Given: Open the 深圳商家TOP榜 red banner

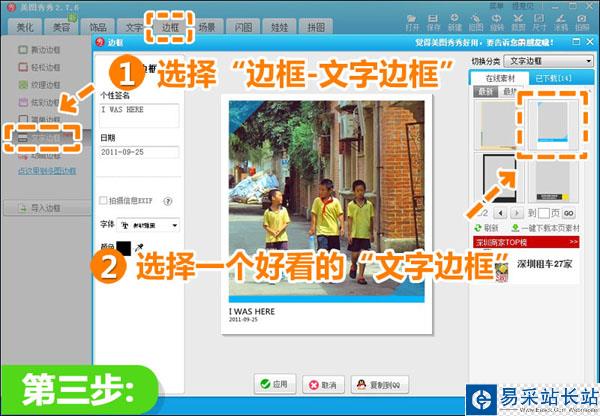Looking at the screenshot, I should point(526,242).
